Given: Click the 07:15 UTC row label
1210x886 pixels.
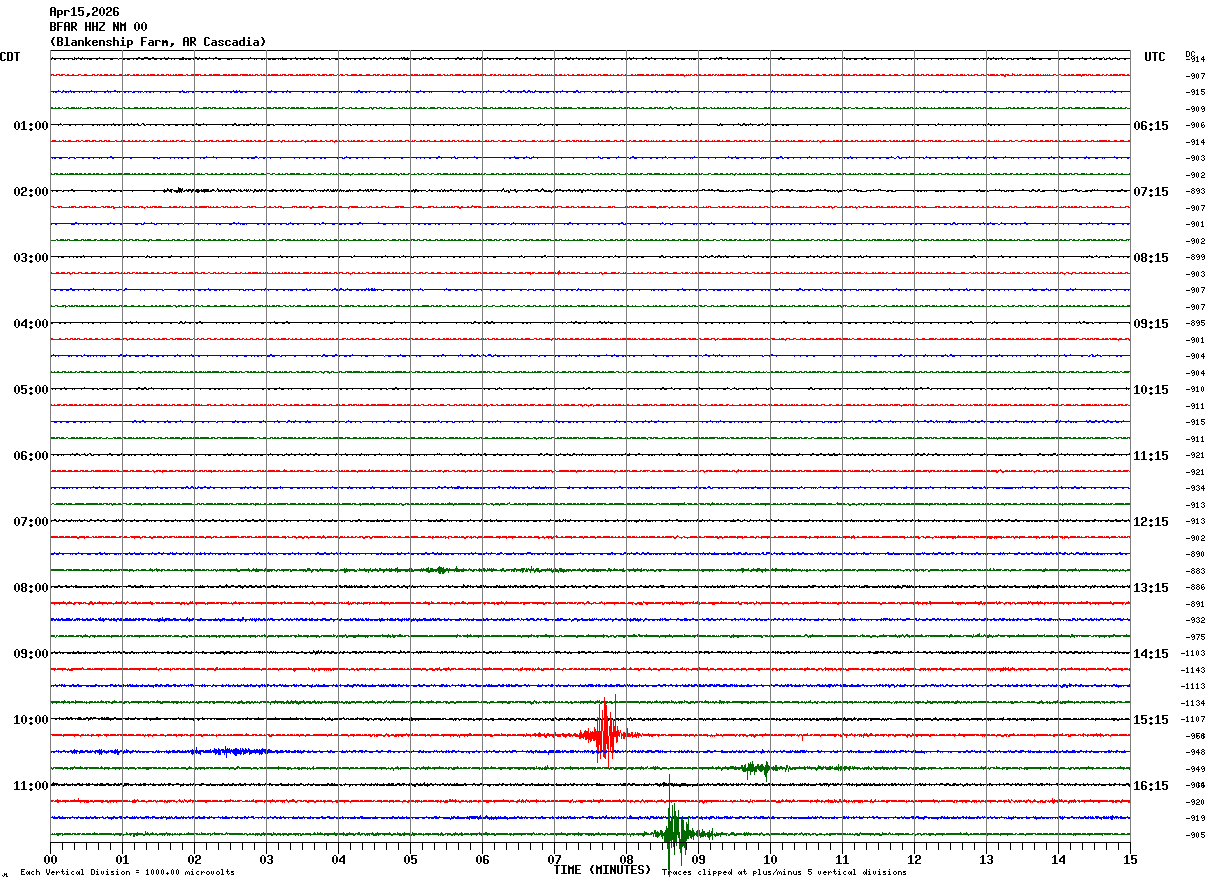Looking at the screenshot, I should pos(1151,192).
